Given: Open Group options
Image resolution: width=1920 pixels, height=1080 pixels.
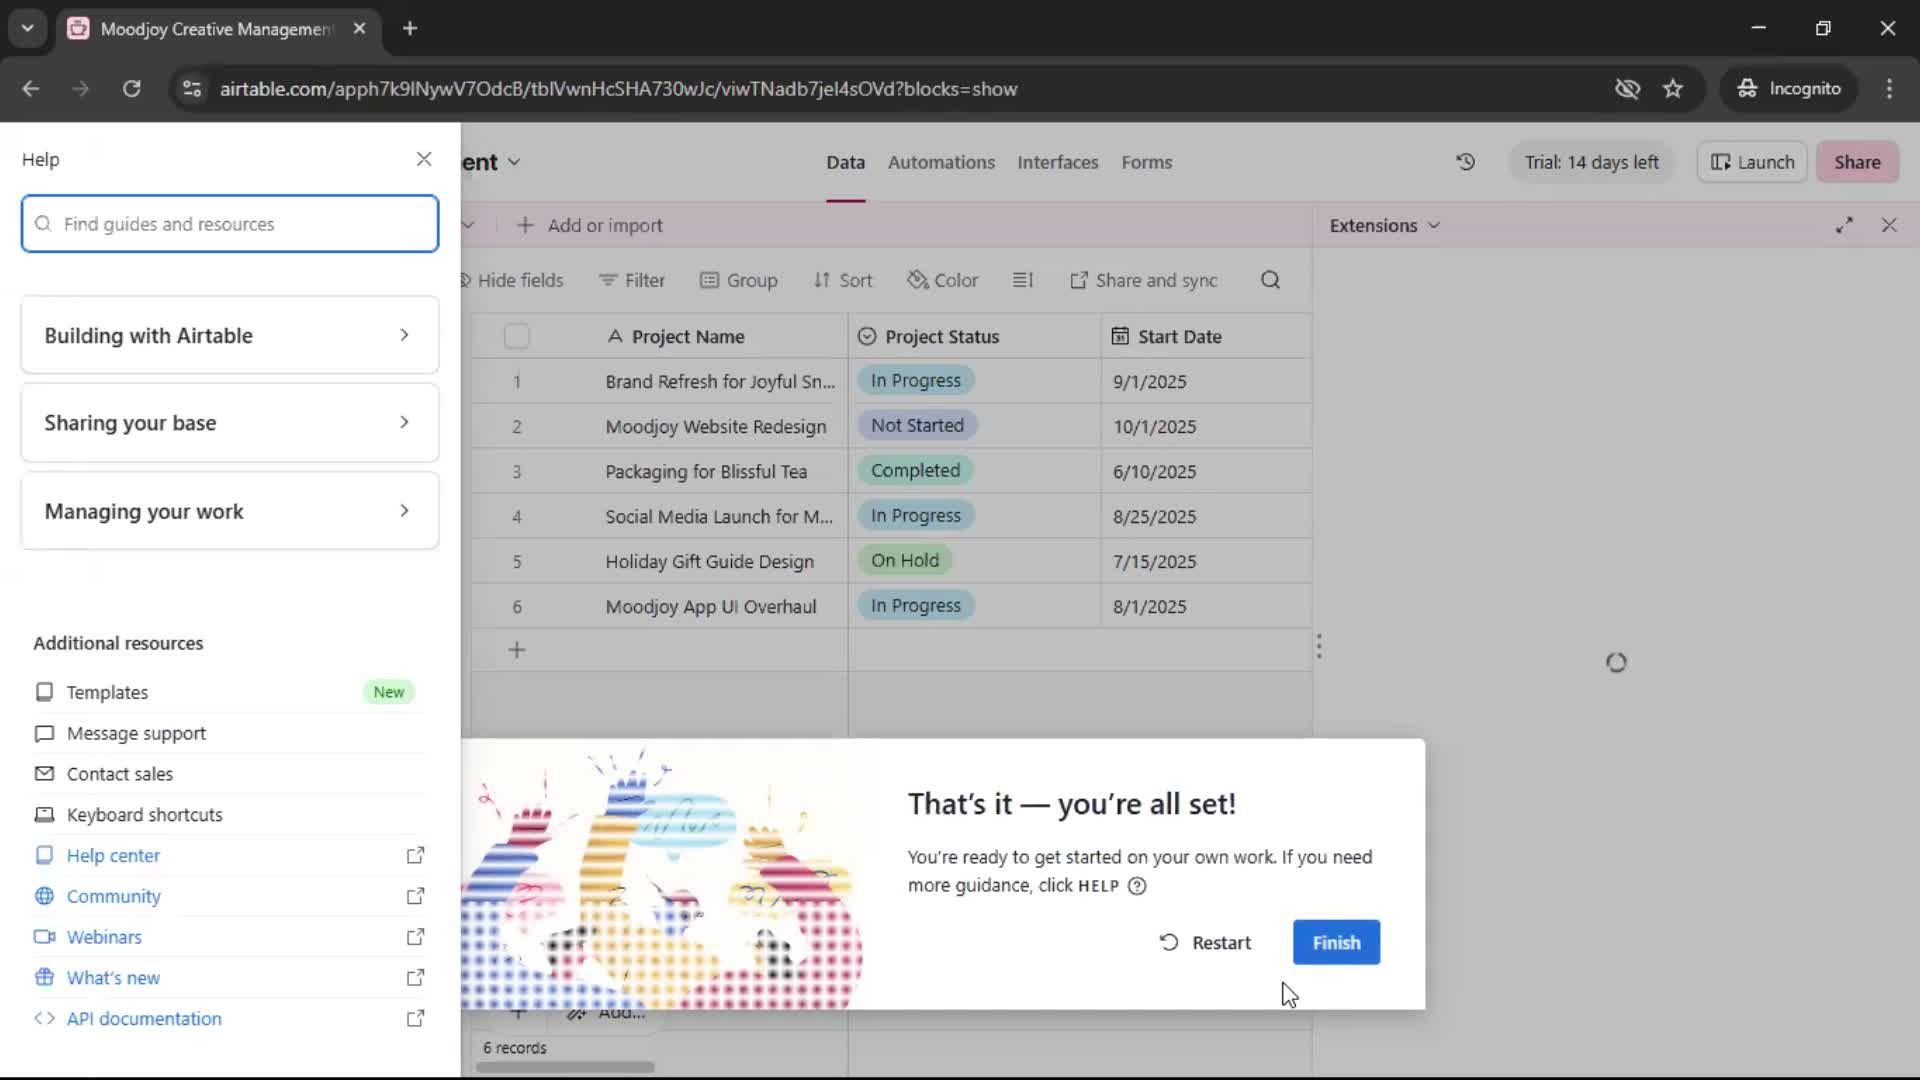Looking at the screenshot, I should click(739, 280).
